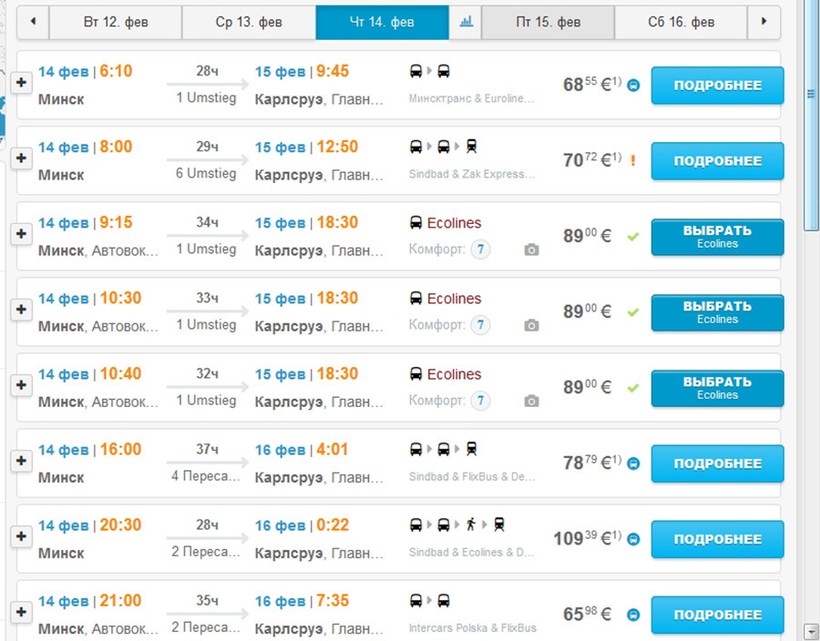This screenshot has width=820, height=641.
Task: Click comfort rating 7 badge on 10:30 trip
Action: (x=481, y=325)
